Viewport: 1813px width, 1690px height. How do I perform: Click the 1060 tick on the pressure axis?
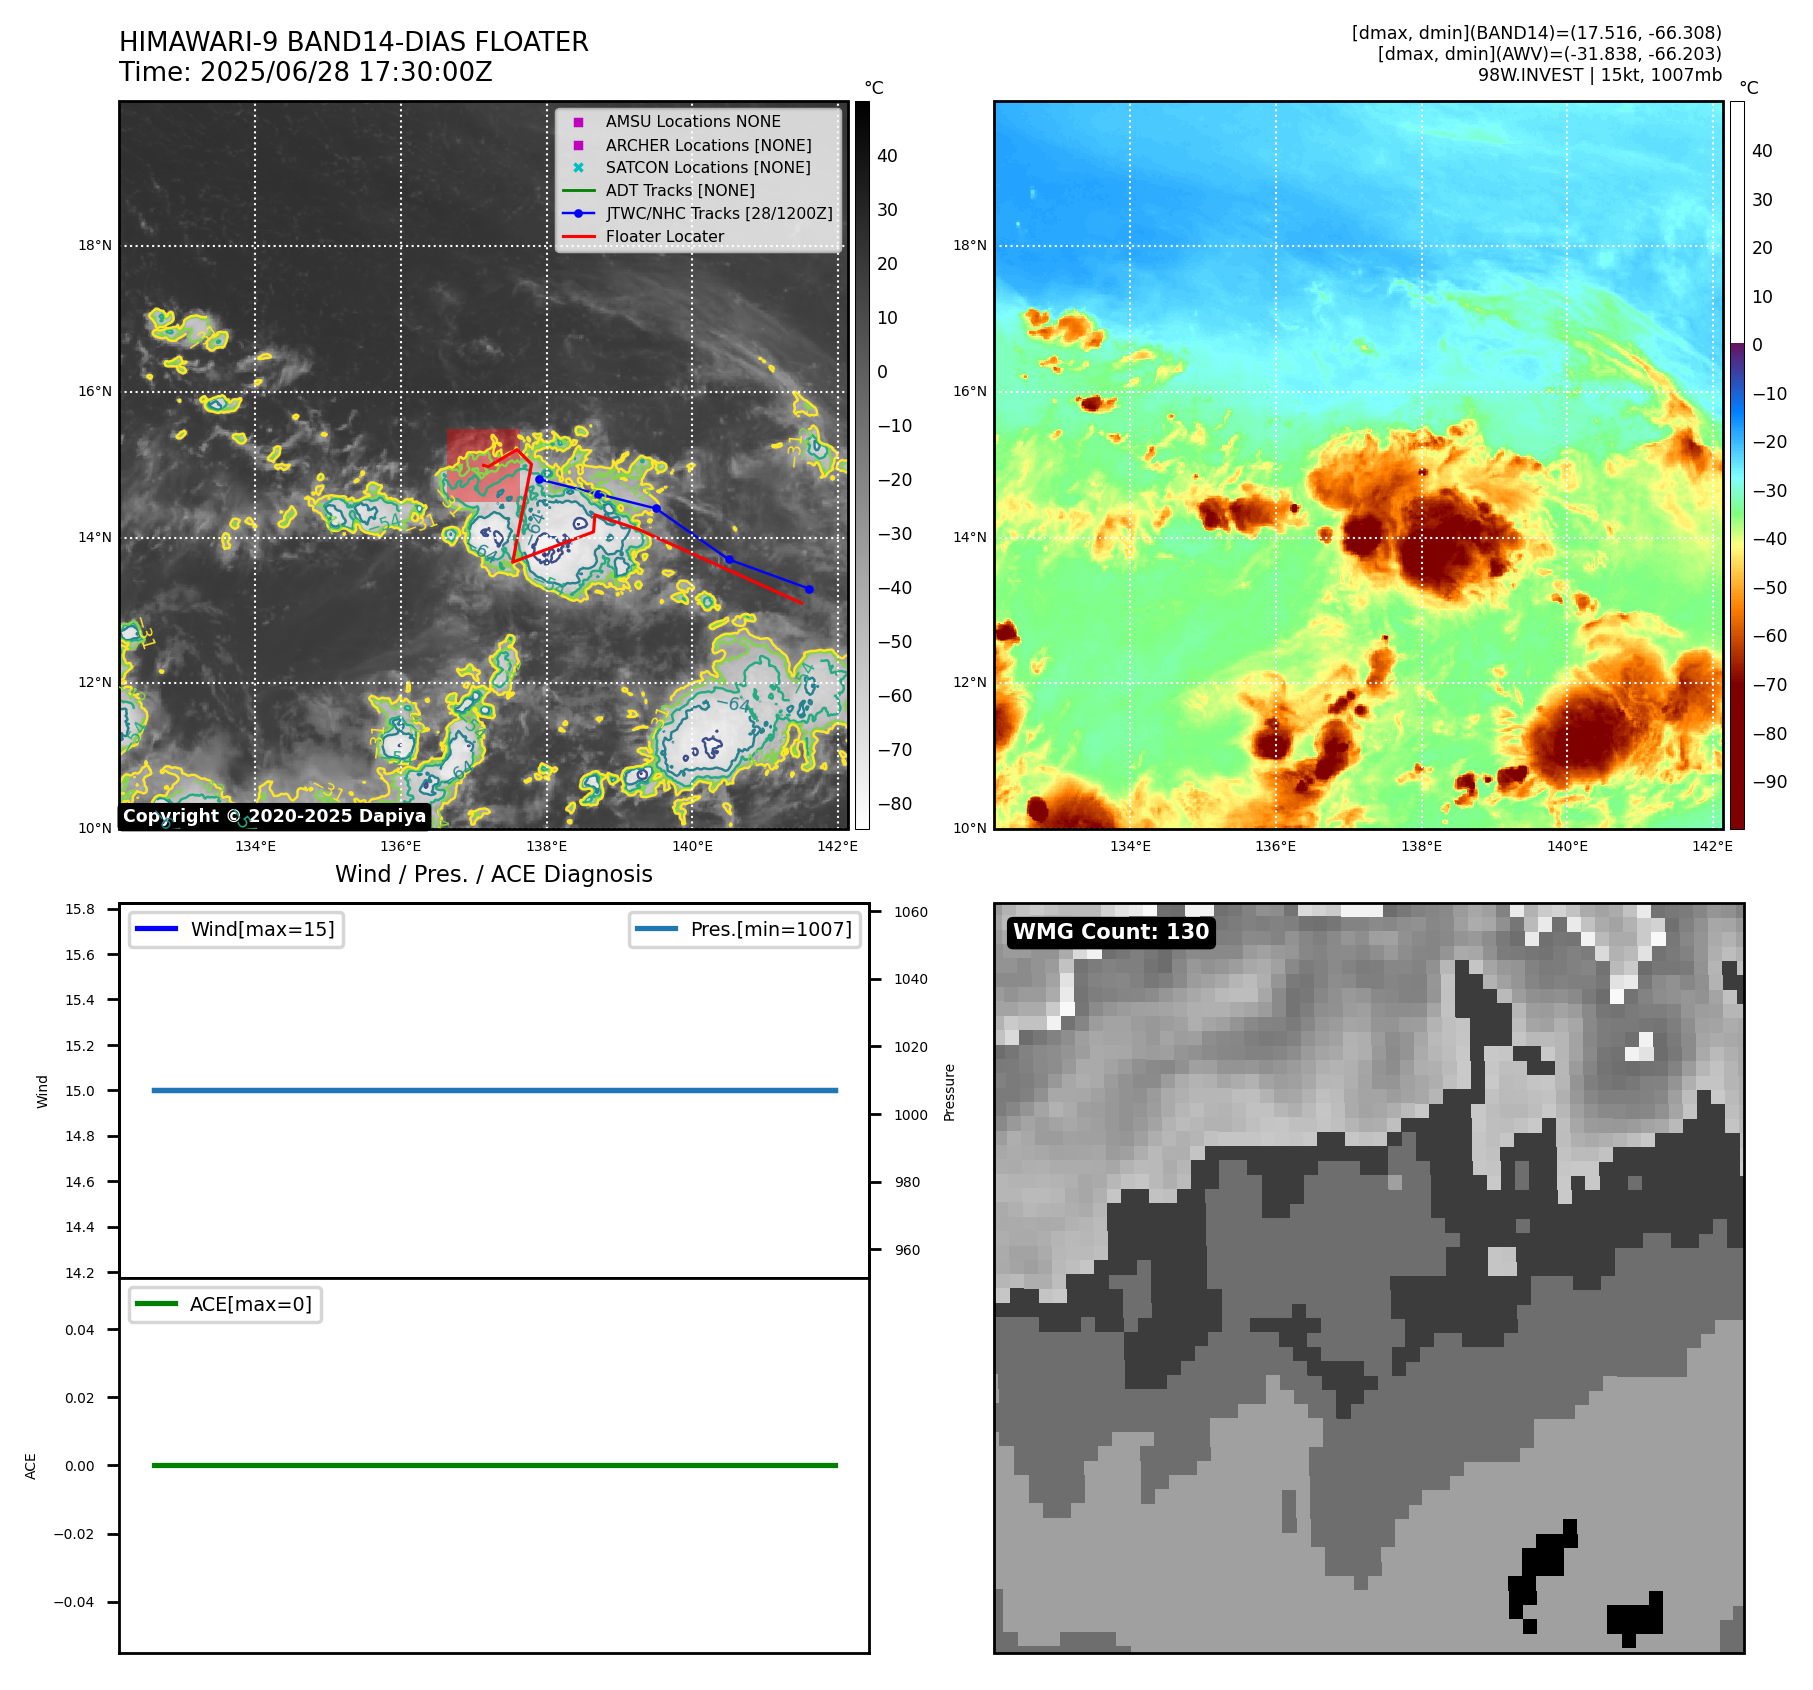pos(910,912)
